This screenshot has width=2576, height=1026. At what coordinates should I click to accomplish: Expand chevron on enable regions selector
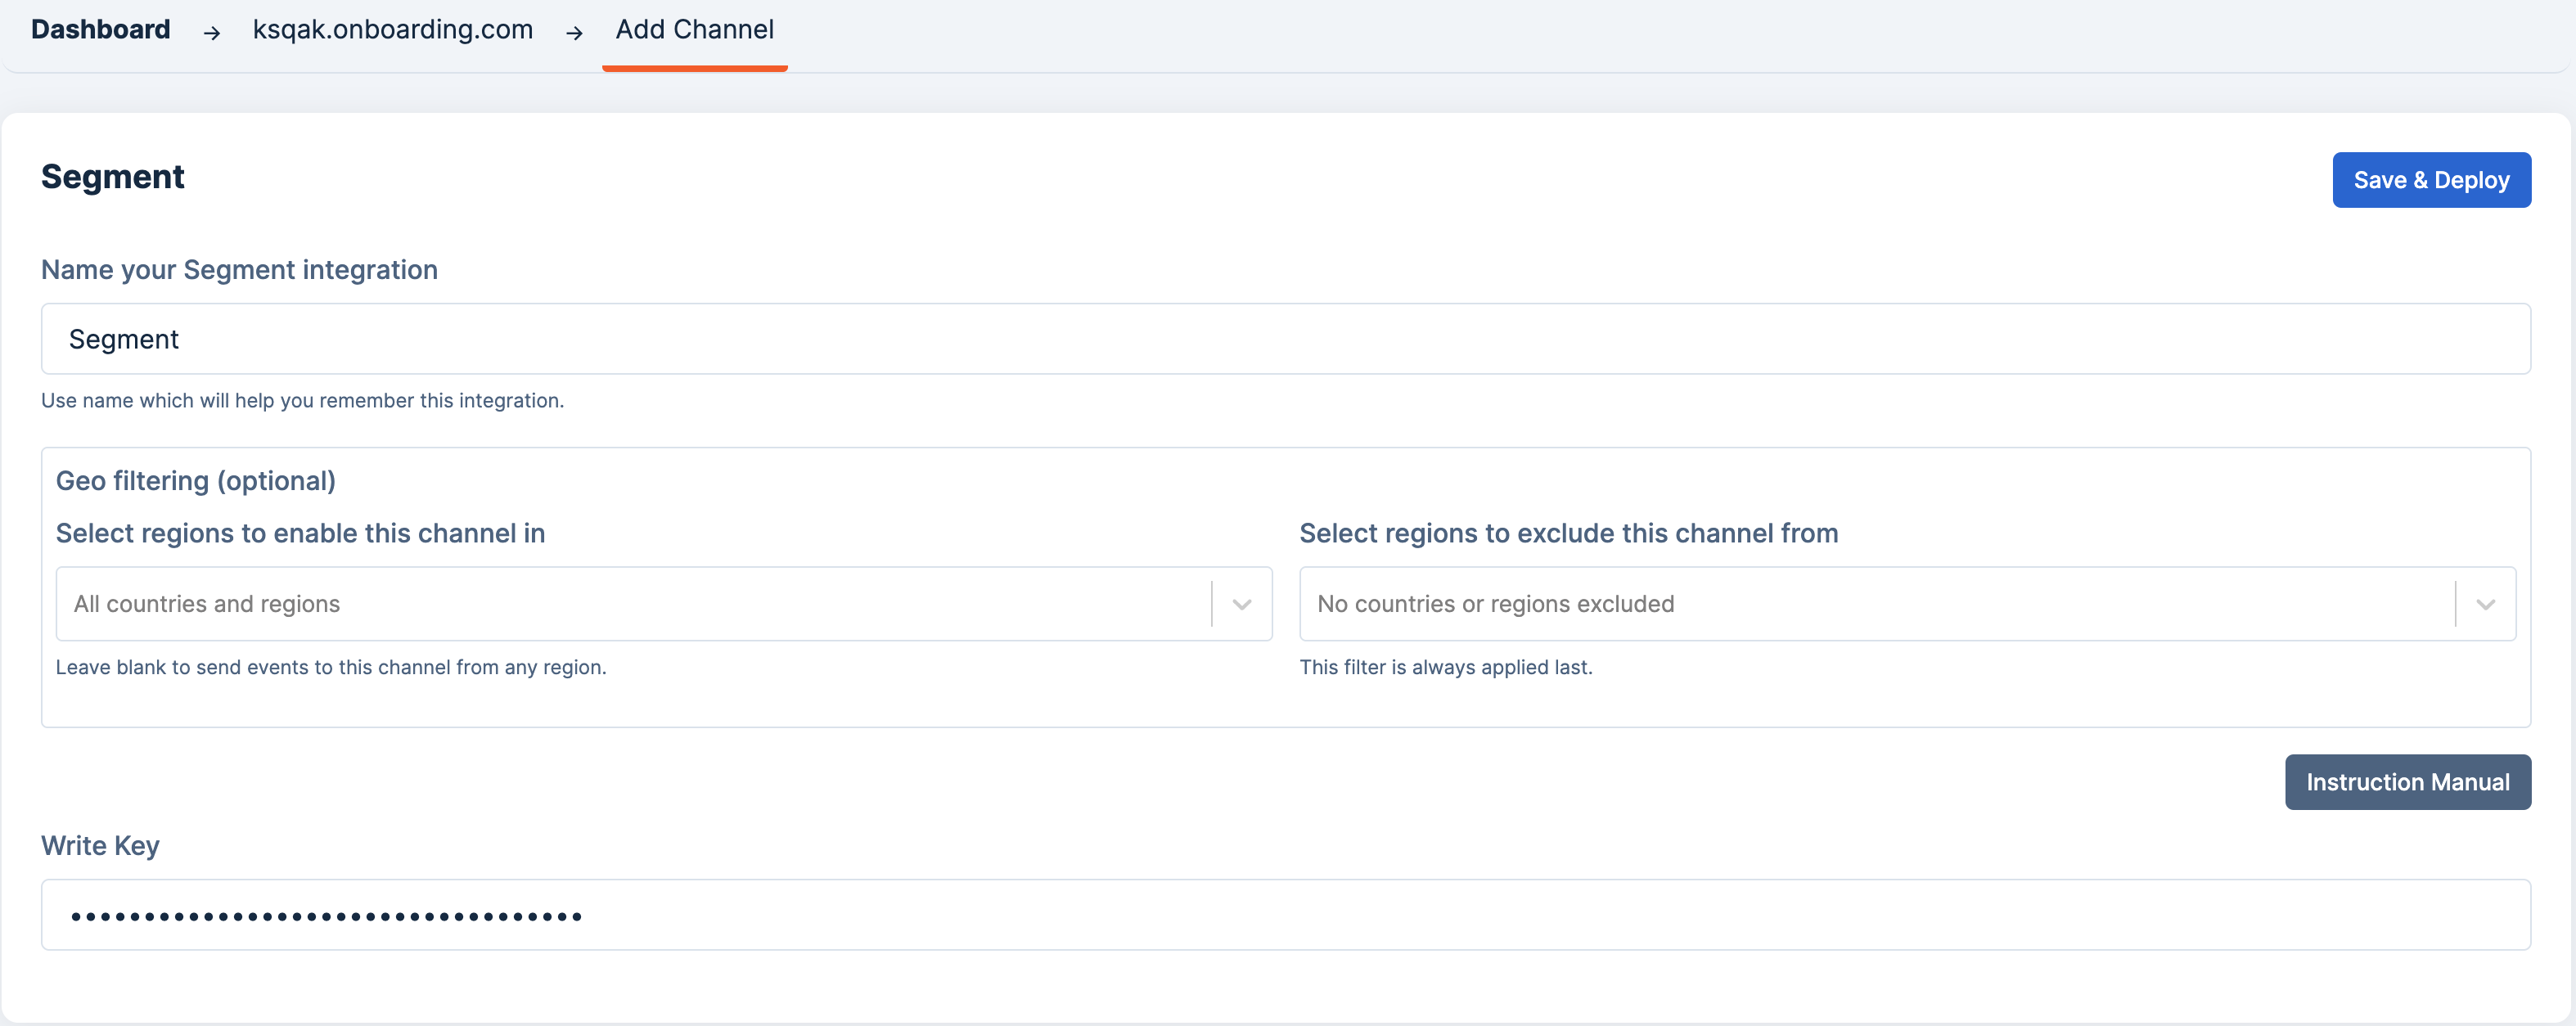tap(1241, 604)
